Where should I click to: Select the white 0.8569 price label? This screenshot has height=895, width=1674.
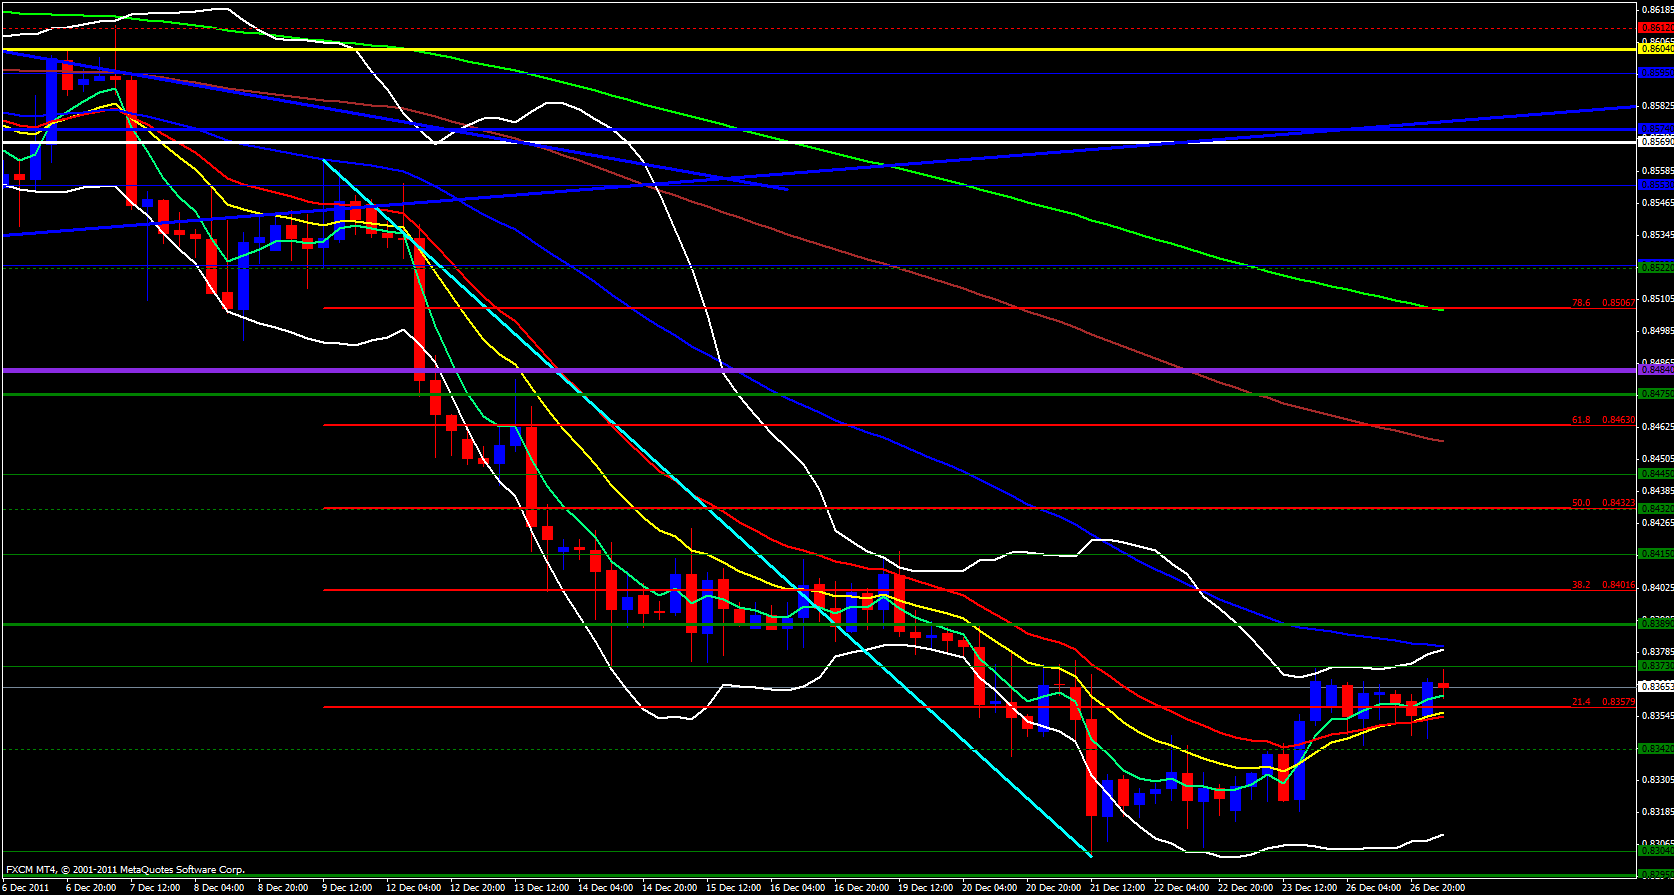1656,142
